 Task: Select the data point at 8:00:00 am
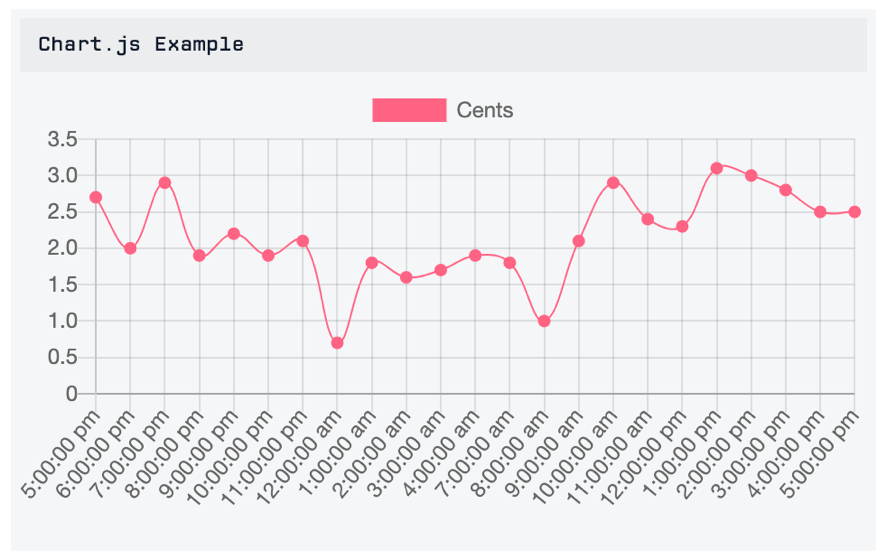pyautogui.click(x=544, y=321)
